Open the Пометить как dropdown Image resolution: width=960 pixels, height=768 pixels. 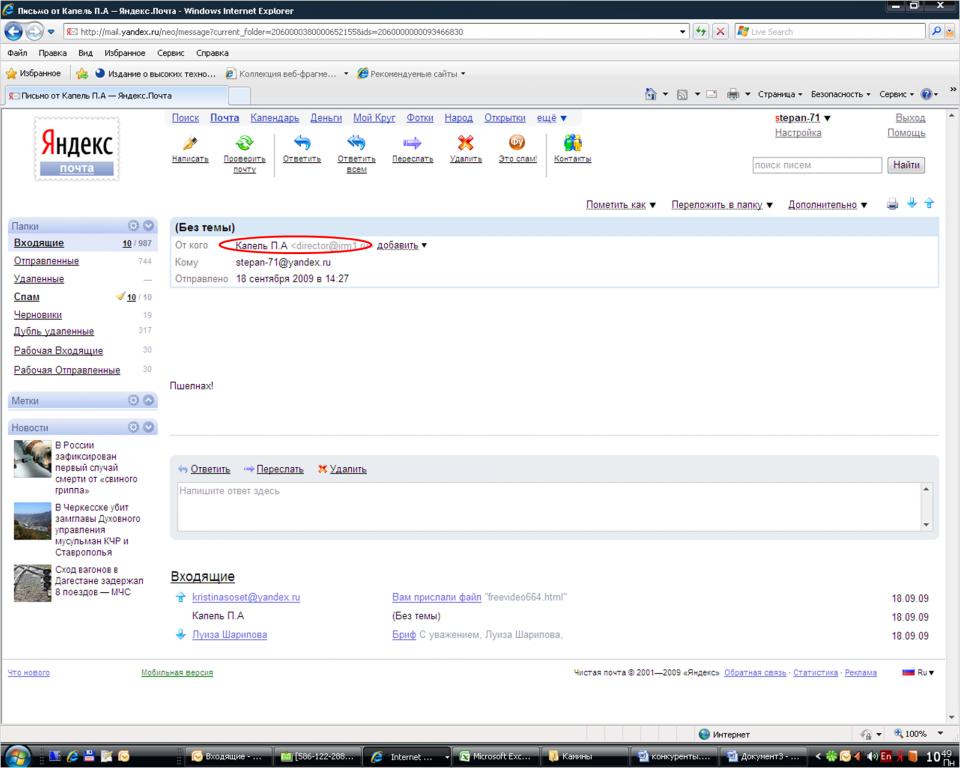point(621,205)
